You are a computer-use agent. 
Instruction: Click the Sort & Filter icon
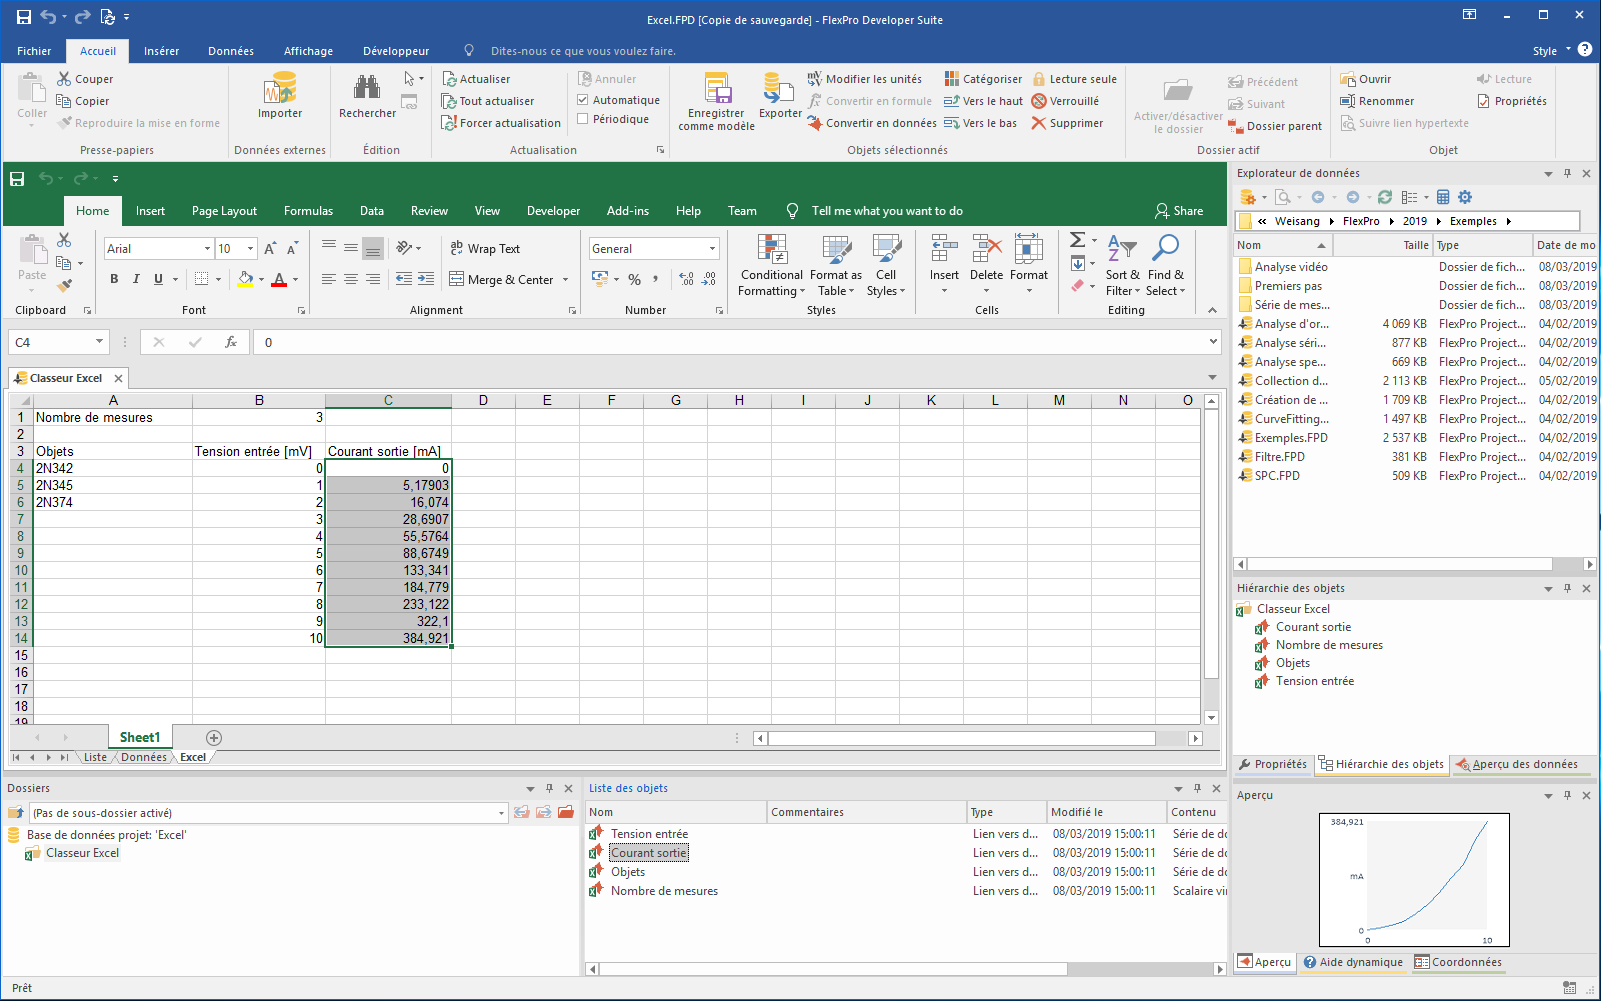[1122, 249]
